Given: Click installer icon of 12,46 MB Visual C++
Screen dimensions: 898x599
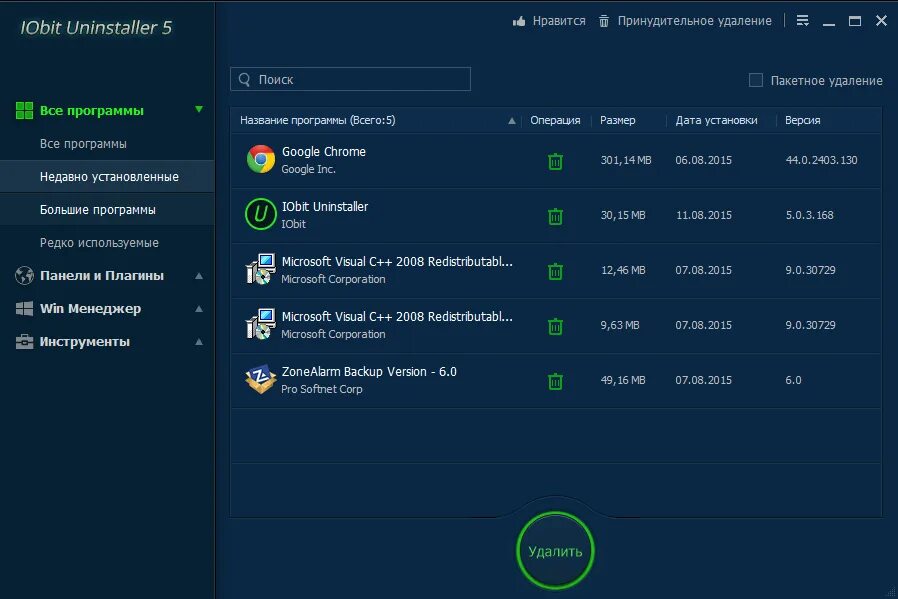Looking at the screenshot, I should [261, 269].
